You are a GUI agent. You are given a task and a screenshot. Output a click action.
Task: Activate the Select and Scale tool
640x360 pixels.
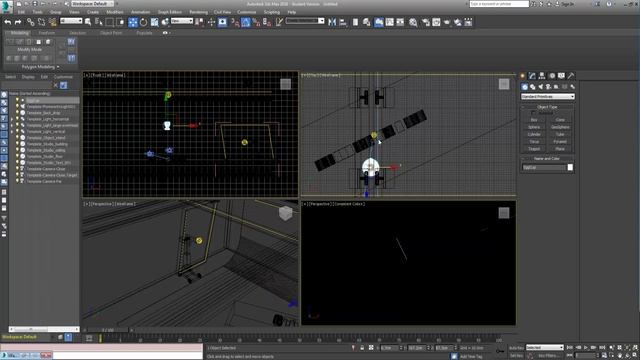[x=154, y=22]
